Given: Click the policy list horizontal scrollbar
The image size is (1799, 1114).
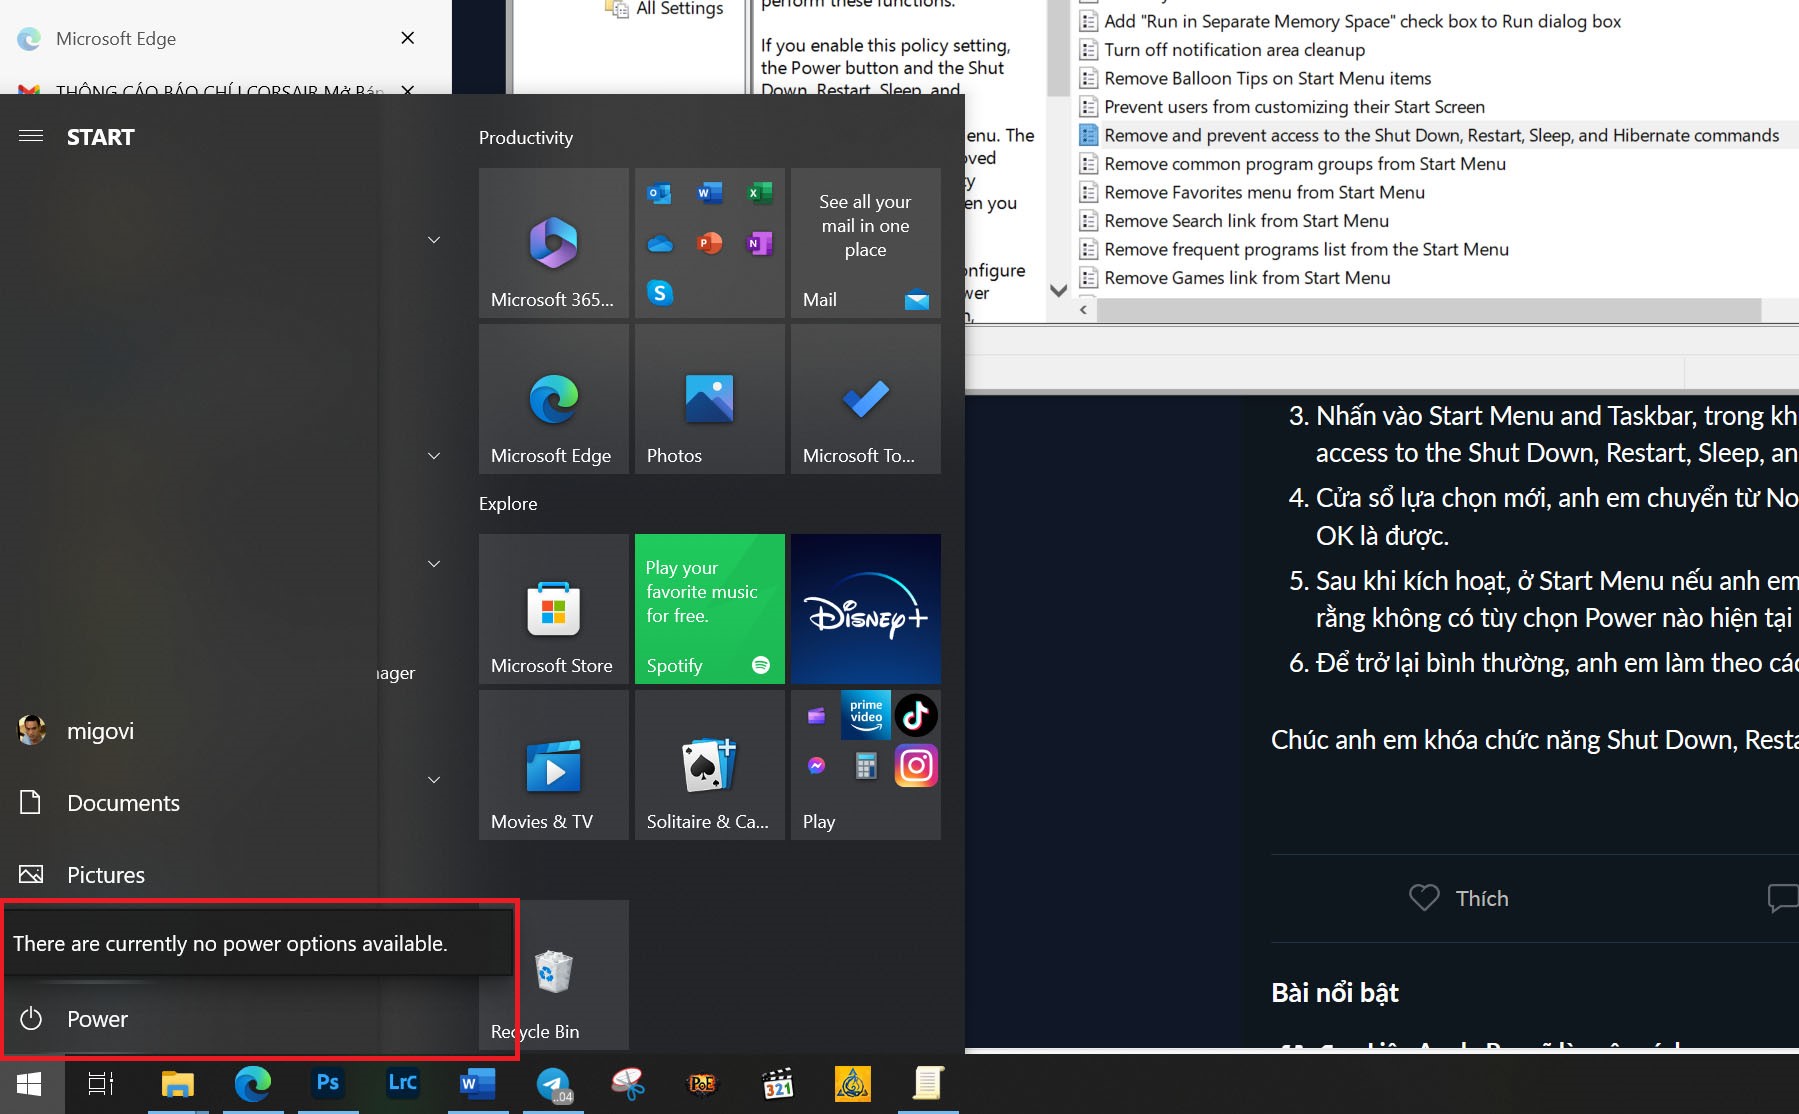Looking at the screenshot, I should pyautogui.click(x=1429, y=311).
